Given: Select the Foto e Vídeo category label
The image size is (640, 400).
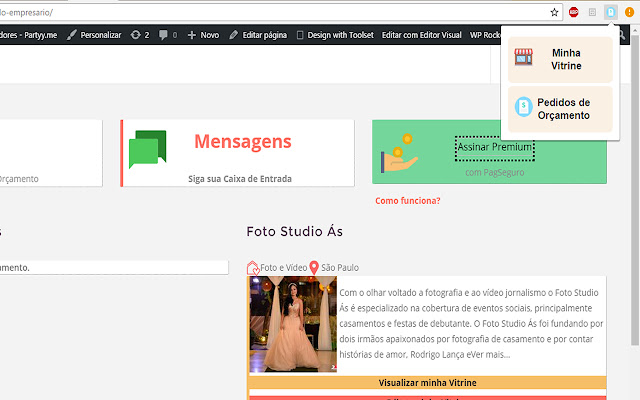Looking at the screenshot, I should 284,268.
